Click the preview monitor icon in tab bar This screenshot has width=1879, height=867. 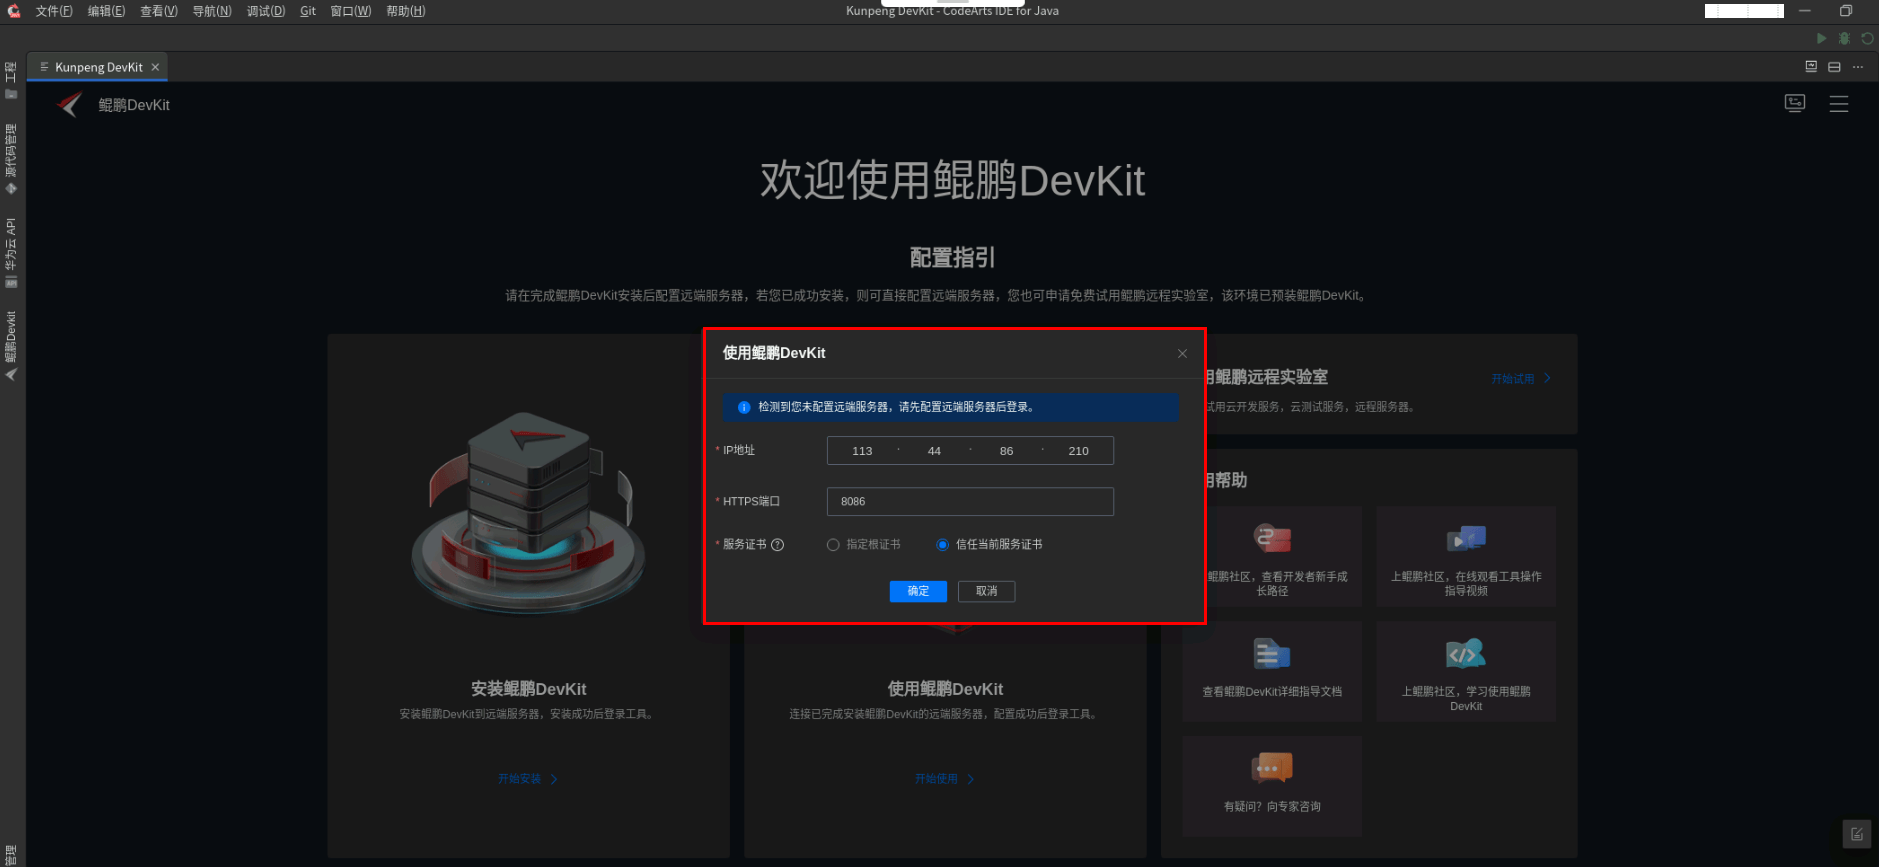tap(1811, 67)
